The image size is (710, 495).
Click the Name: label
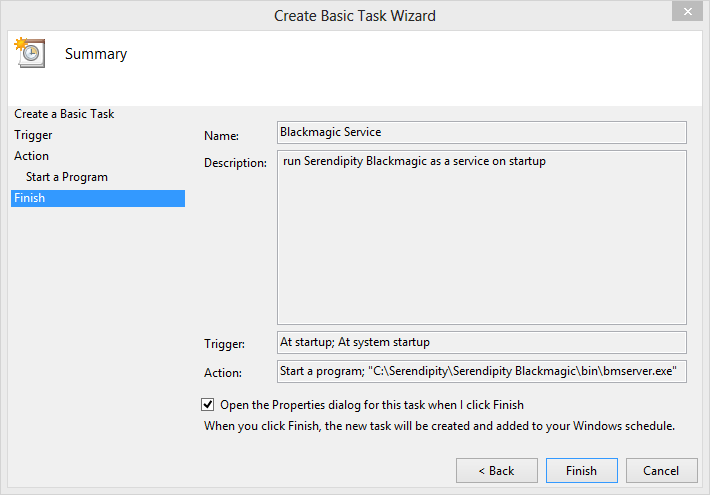[x=221, y=136]
